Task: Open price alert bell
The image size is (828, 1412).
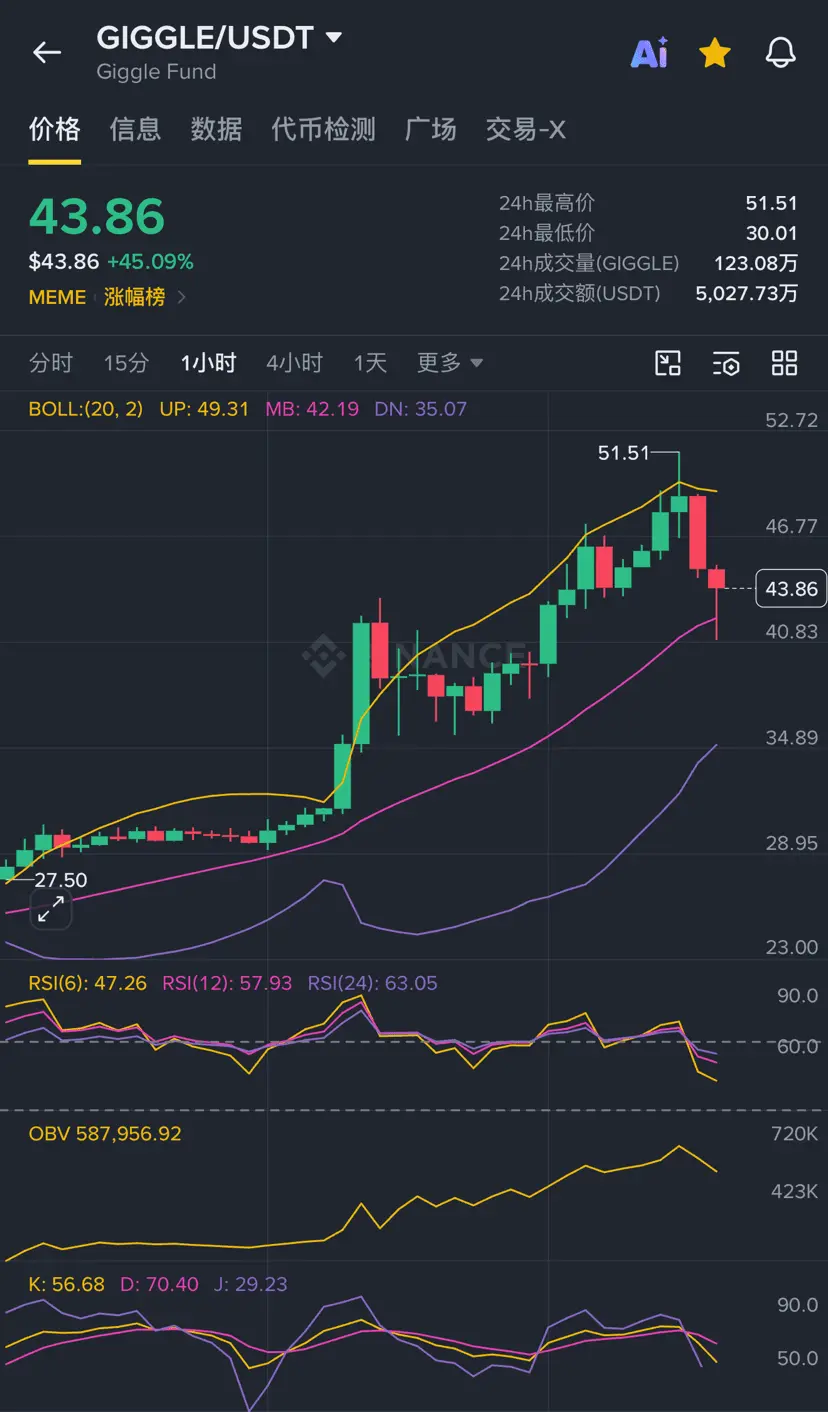Action: click(780, 53)
